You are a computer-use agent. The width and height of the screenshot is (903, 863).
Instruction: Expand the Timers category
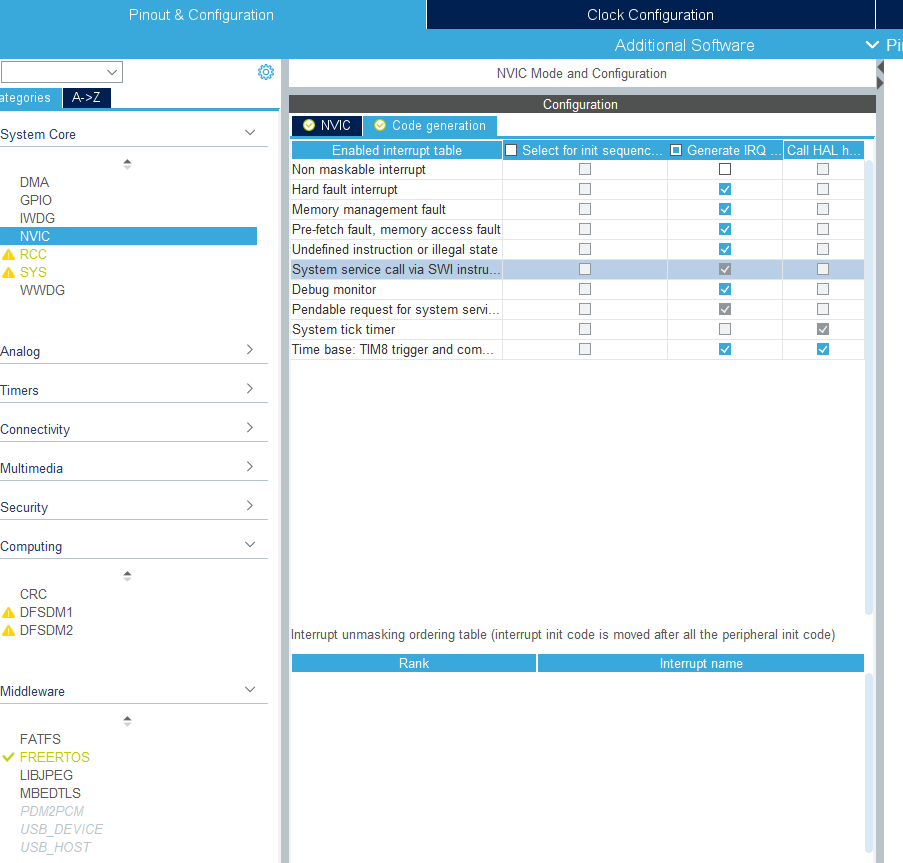click(x=250, y=389)
